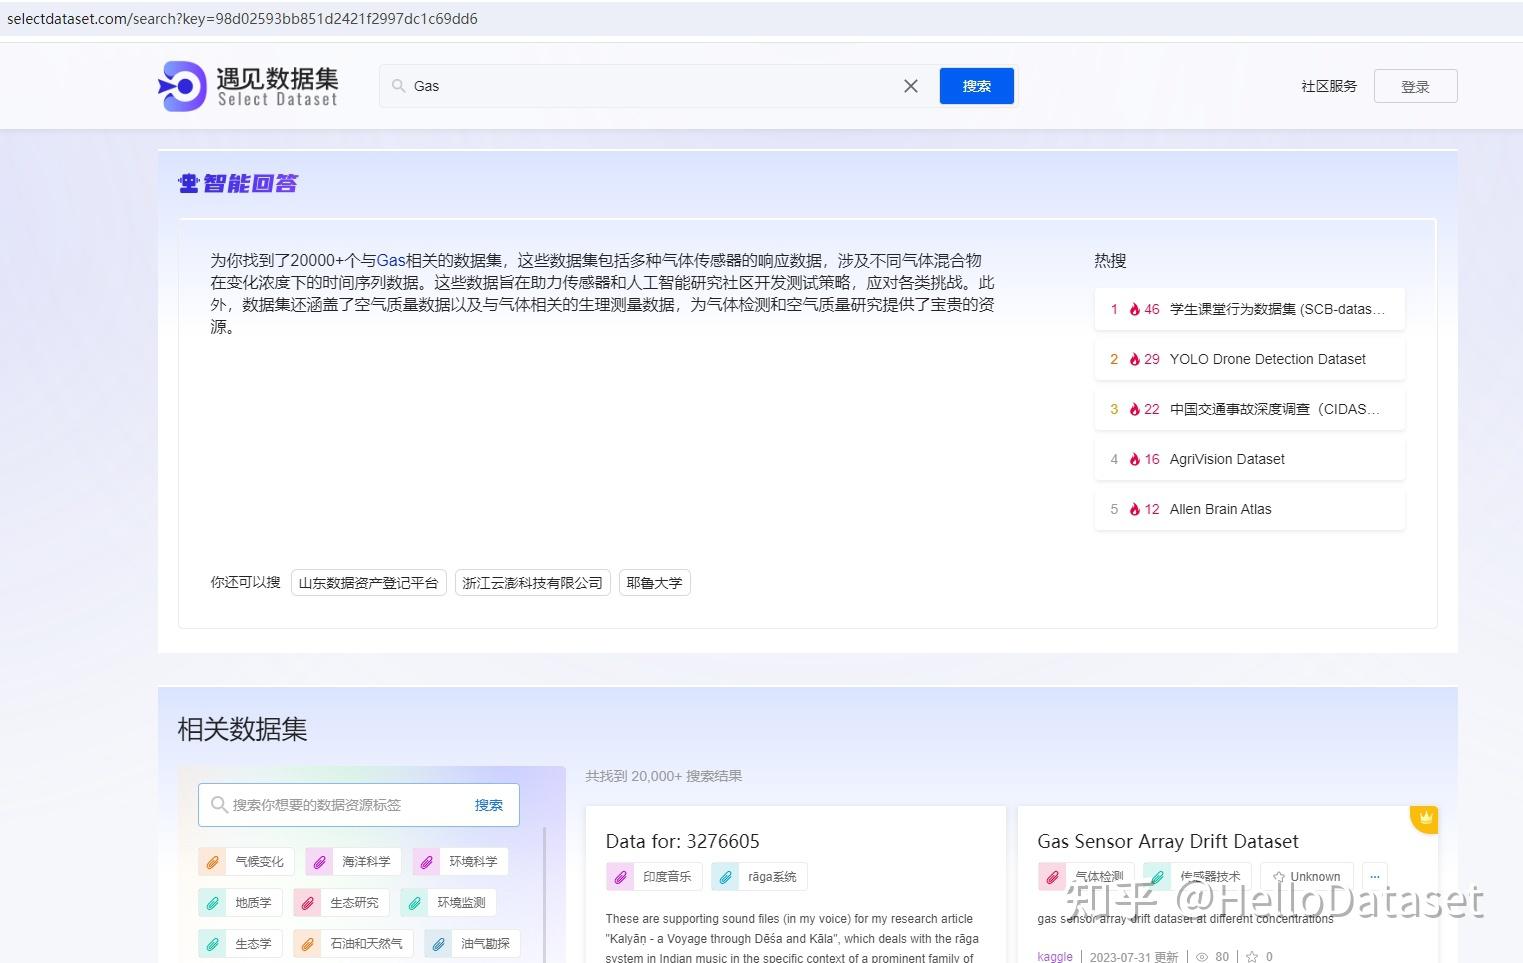
Task: Toggle the favorite star on Gas Sensor Array Drift Dataset
Action: [x=1253, y=956]
